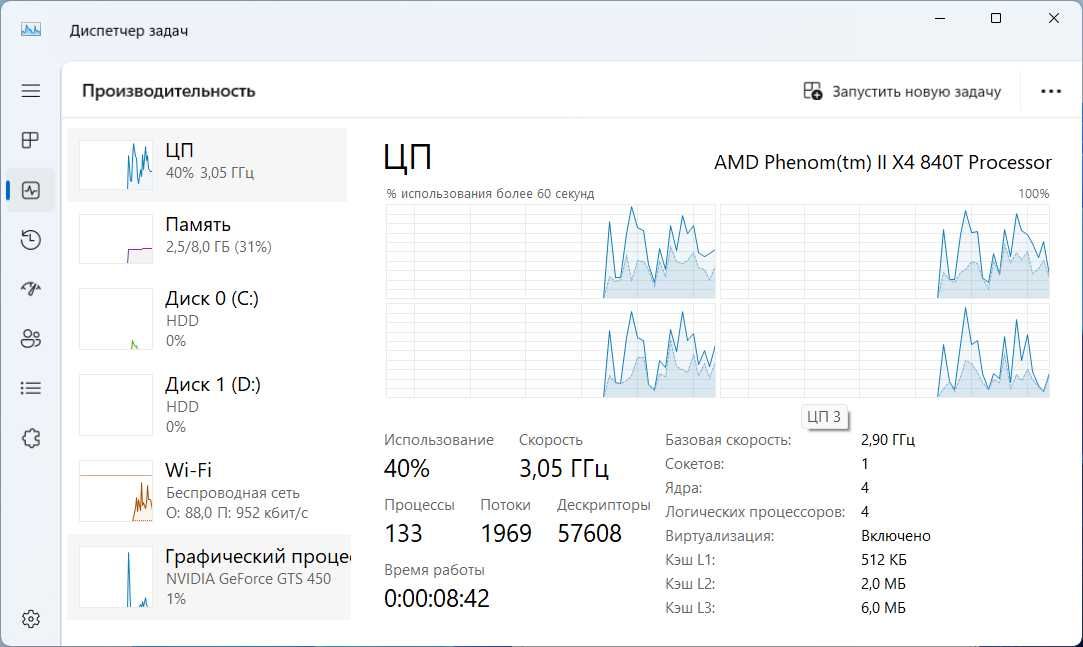The width and height of the screenshot is (1083, 647).
Task: Click the L3 cache value 6,0 МБ
Action: pos(883,608)
